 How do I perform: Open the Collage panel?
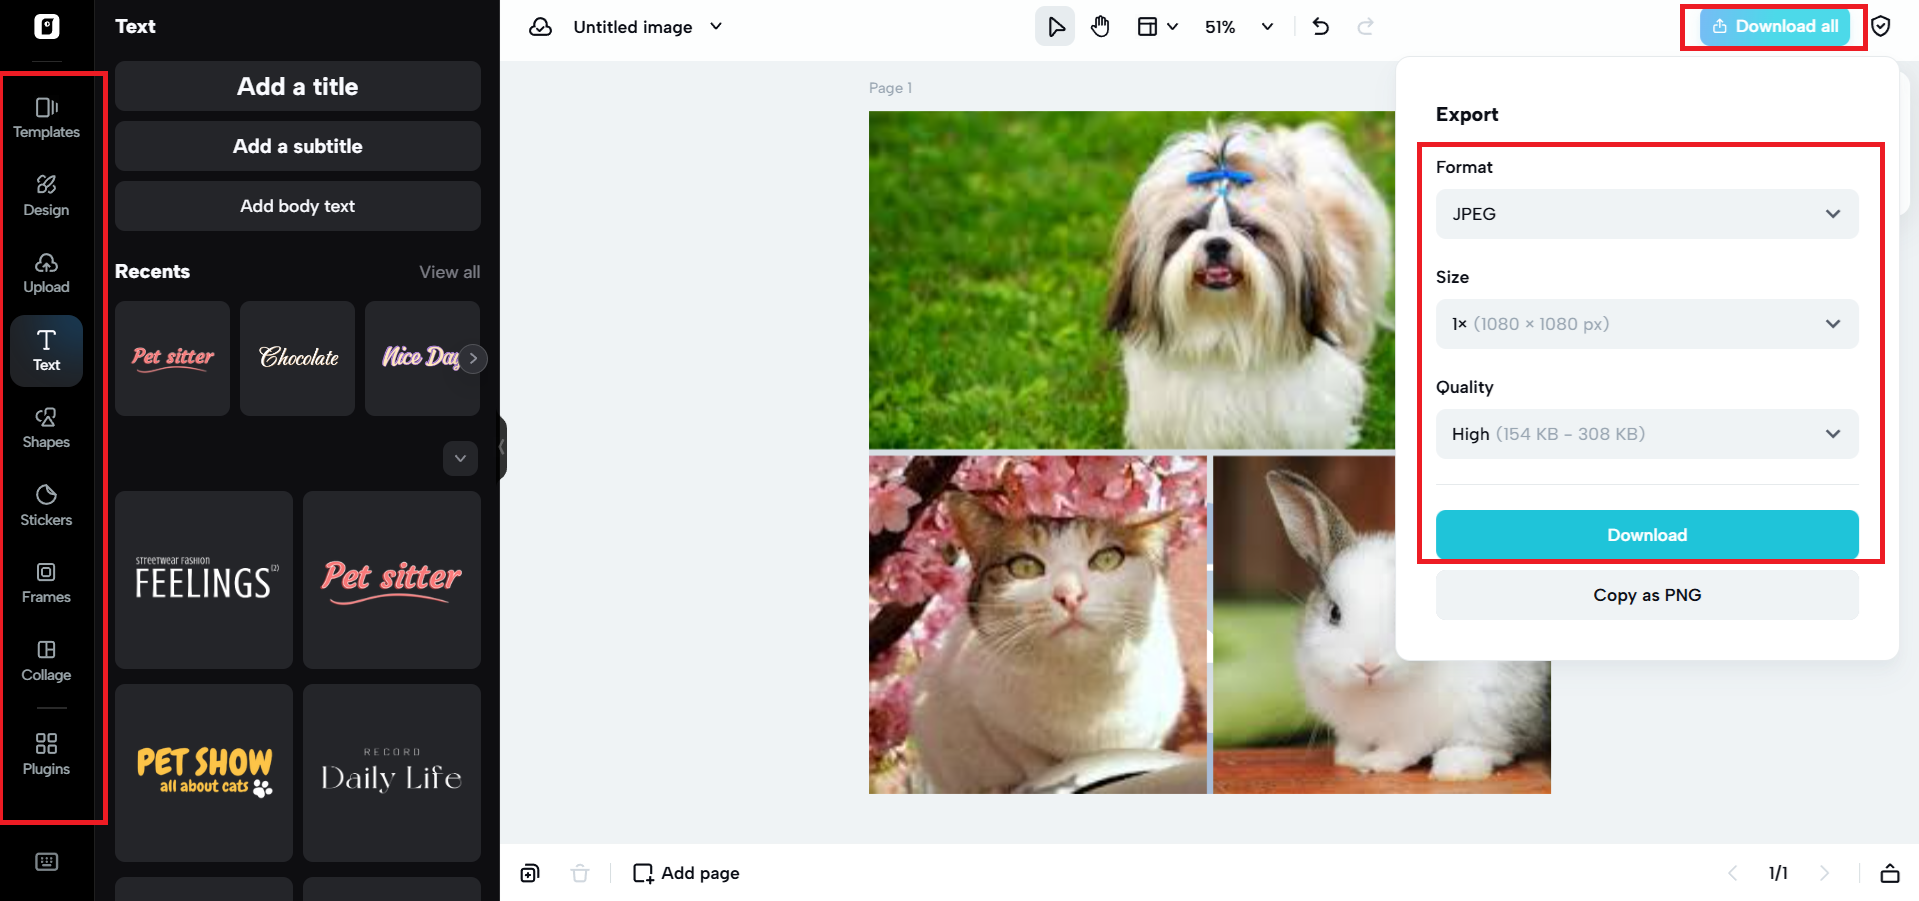[x=46, y=660]
